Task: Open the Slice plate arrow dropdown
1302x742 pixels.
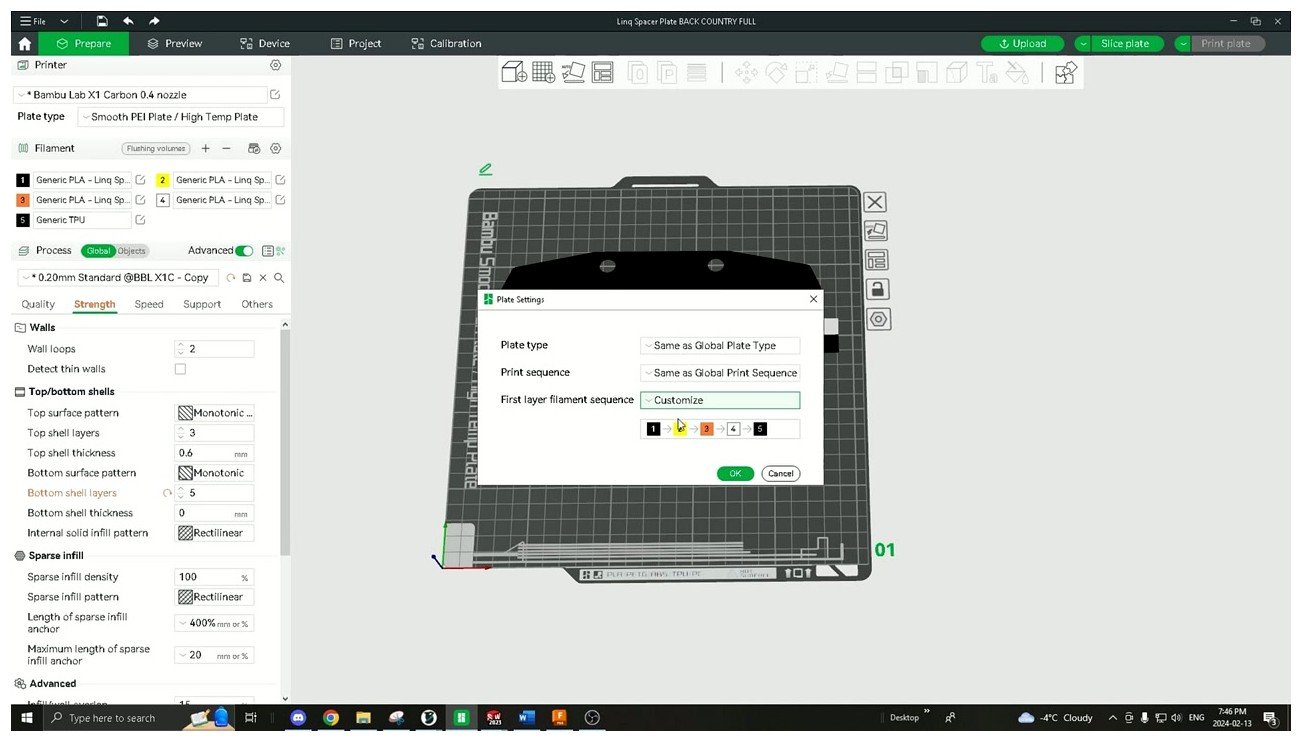Action: pyautogui.click(x=1083, y=44)
